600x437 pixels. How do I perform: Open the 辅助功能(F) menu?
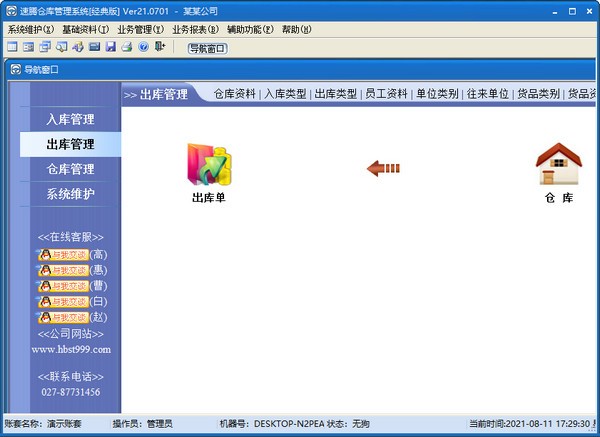pos(250,29)
